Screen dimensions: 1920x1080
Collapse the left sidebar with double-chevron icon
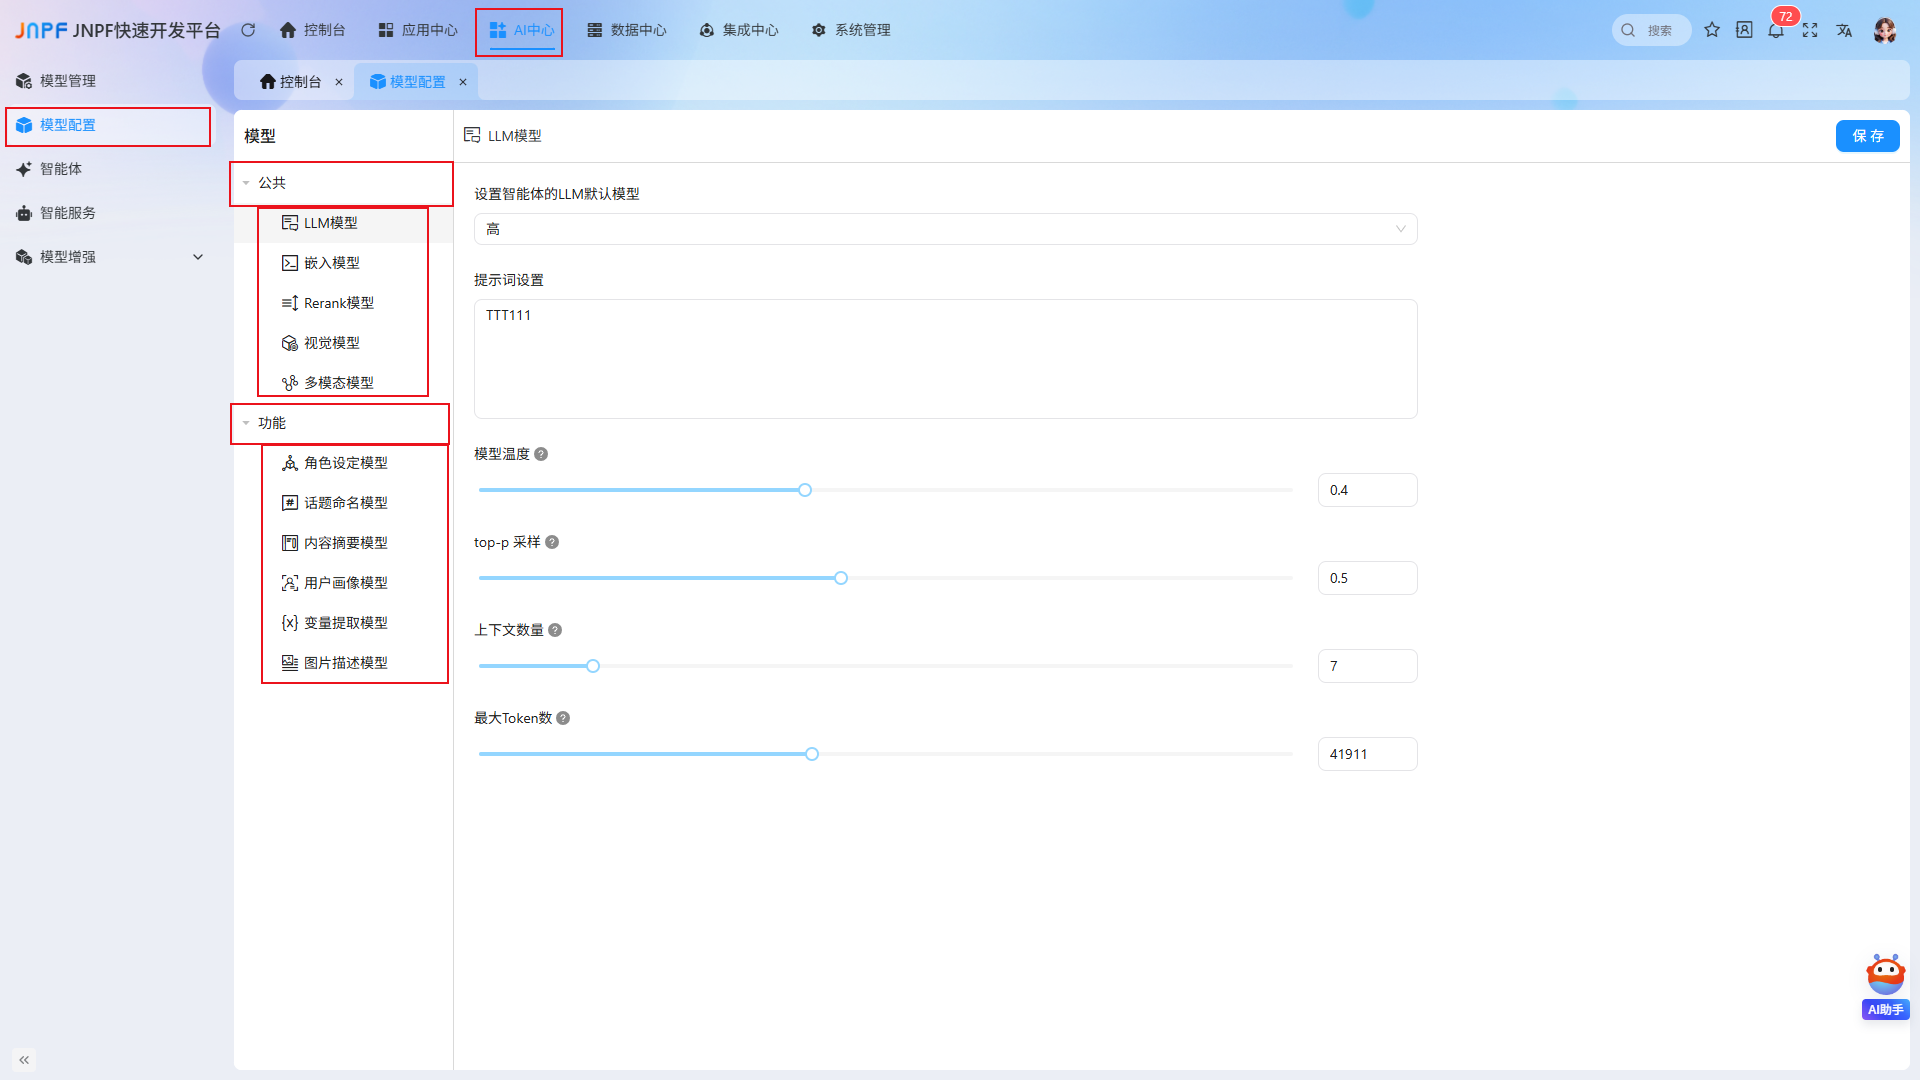coord(24,1060)
